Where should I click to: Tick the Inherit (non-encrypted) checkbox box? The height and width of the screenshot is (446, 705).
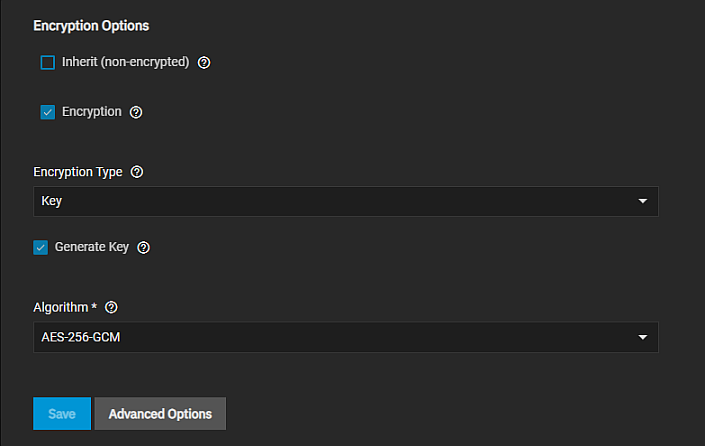pyautogui.click(x=48, y=63)
